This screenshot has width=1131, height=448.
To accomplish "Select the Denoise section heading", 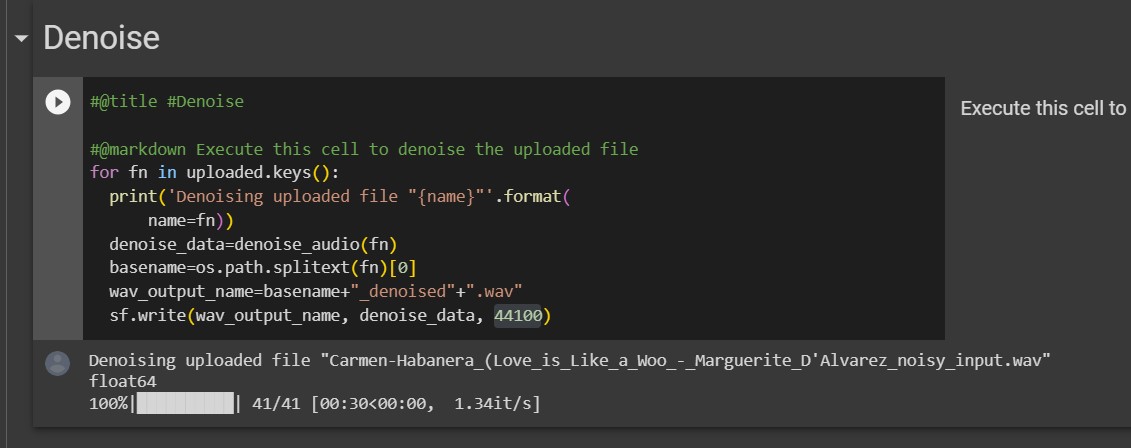I will pos(102,38).
